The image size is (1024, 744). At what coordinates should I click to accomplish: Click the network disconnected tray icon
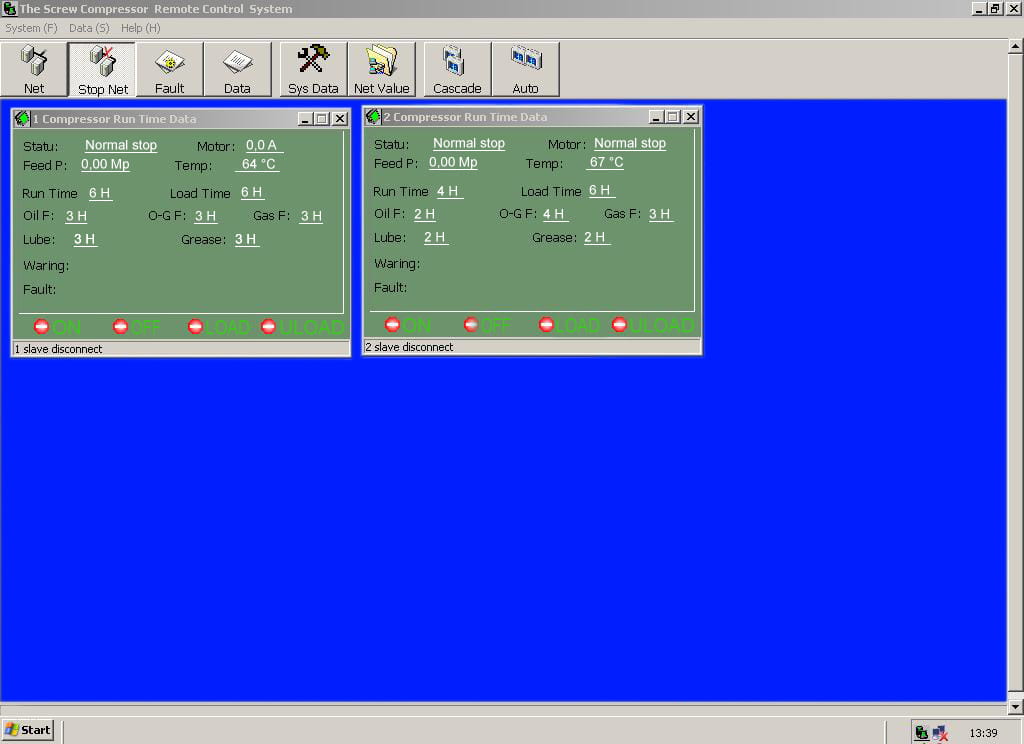[940, 733]
